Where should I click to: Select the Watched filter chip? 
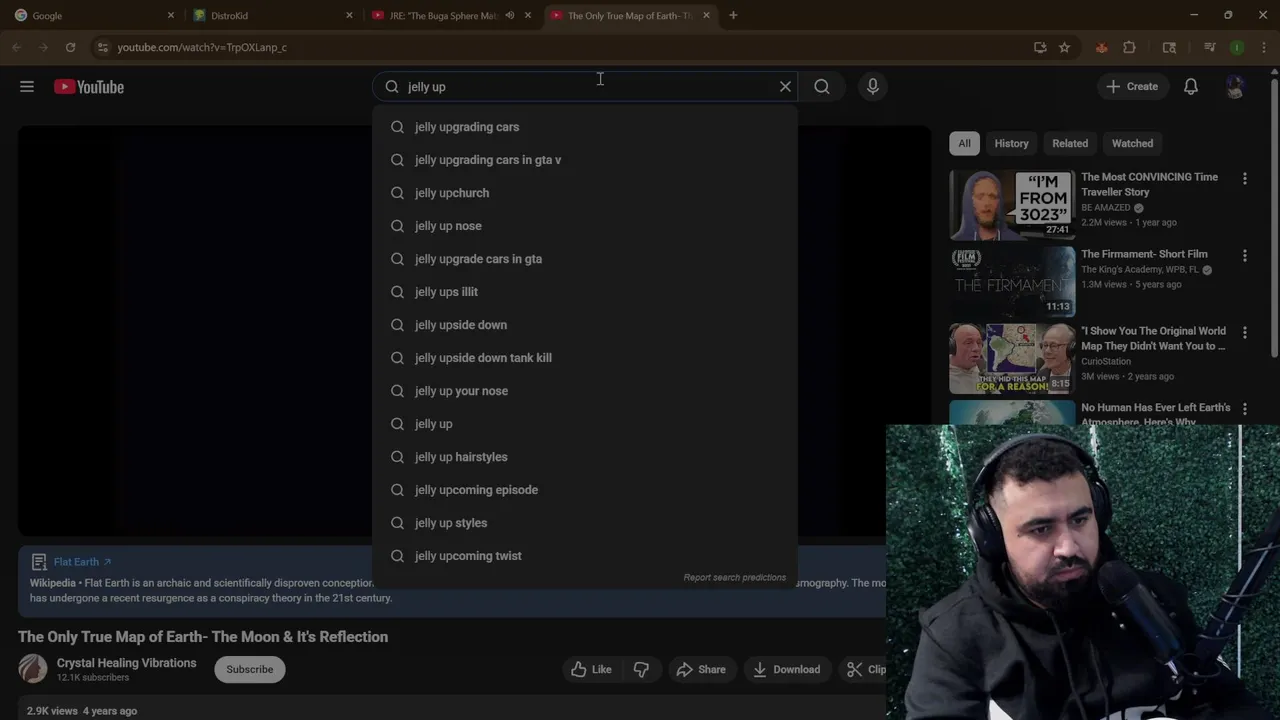[1132, 143]
